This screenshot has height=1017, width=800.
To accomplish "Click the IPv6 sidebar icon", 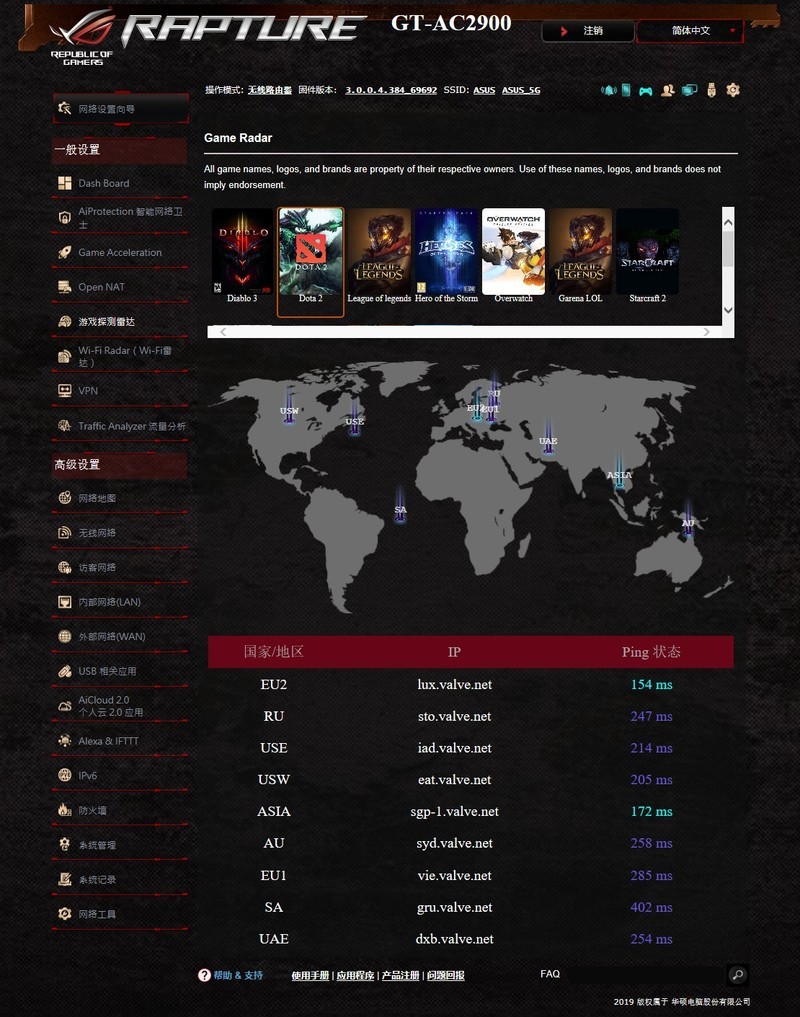I will [65, 775].
